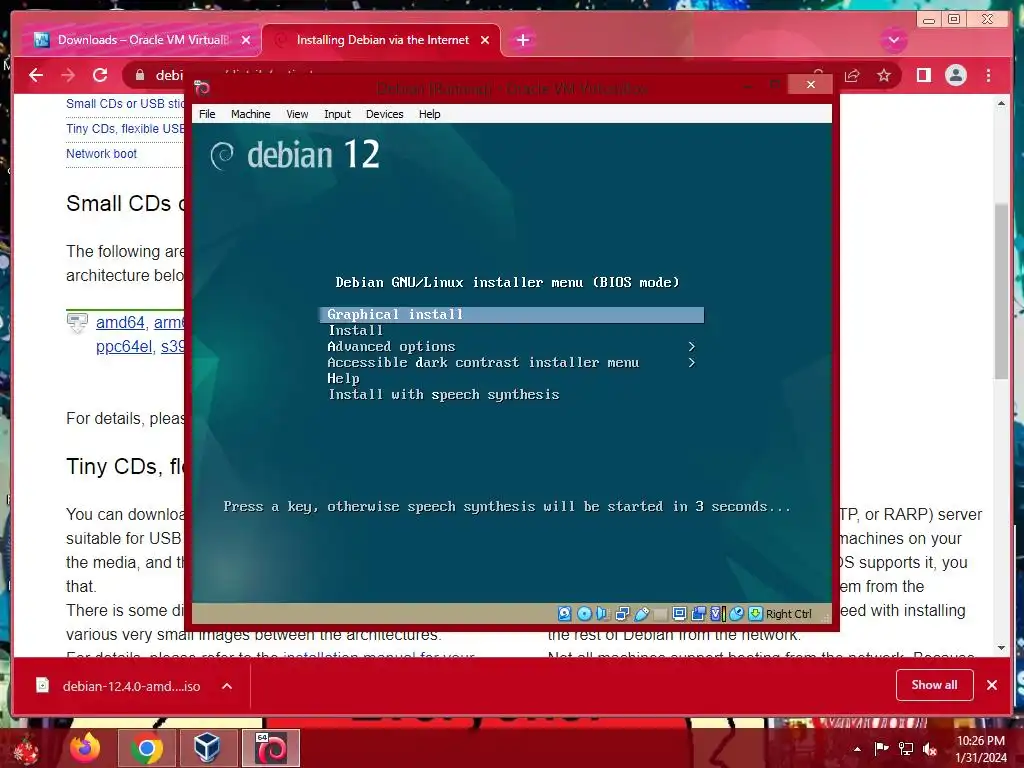Show hidden system tray icons
The height and width of the screenshot is (768, 1024).
pos(857,749)
